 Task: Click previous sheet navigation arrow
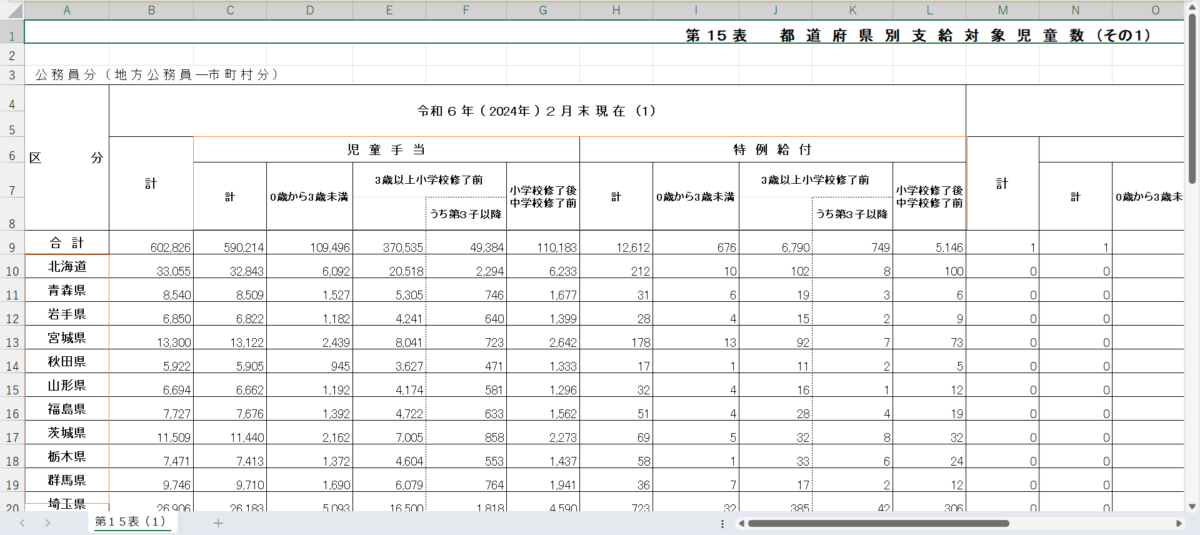pos(20,523)
